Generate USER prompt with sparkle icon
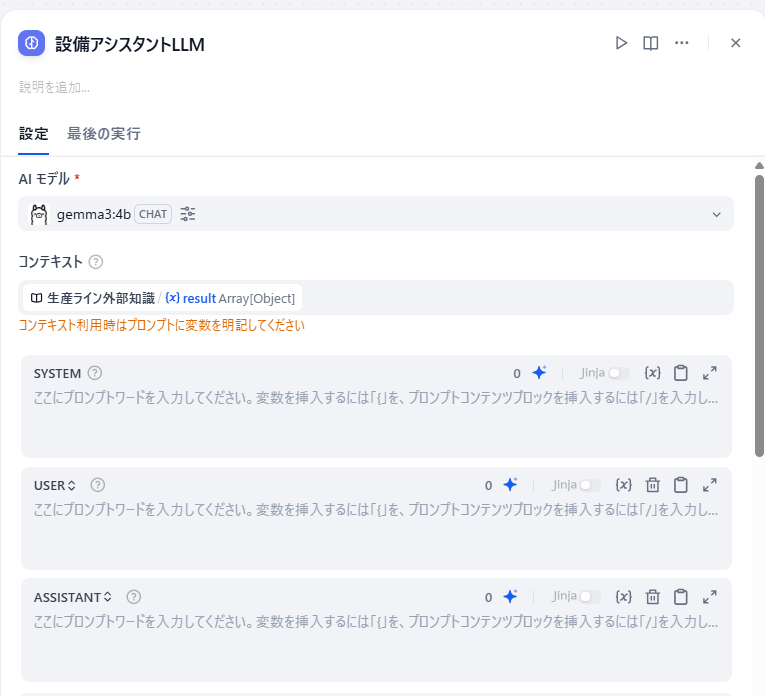The image size is (765, 696). click(x=510, y=485)
